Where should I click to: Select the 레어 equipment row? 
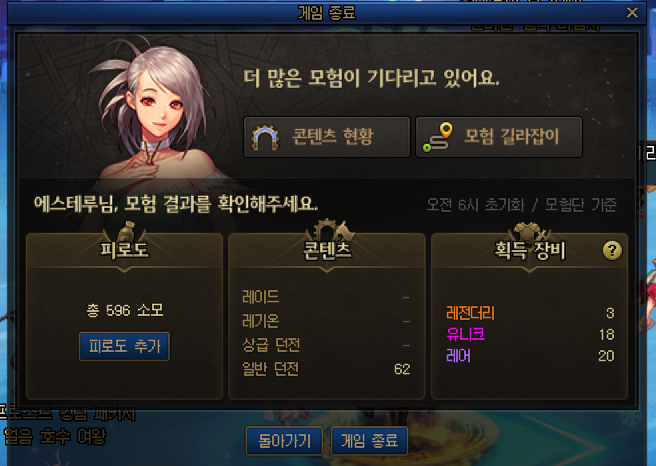[x=530, y=356]
